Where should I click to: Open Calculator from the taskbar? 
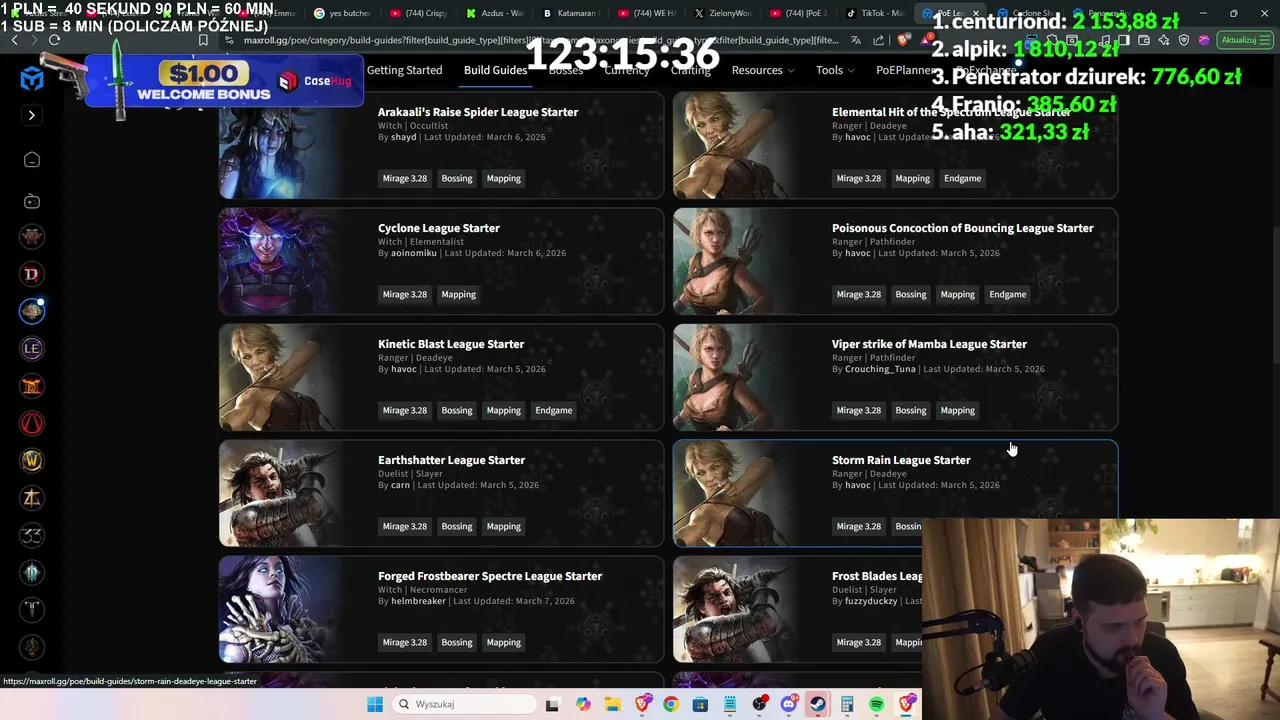pyautogui.click(x=848, y=704)
